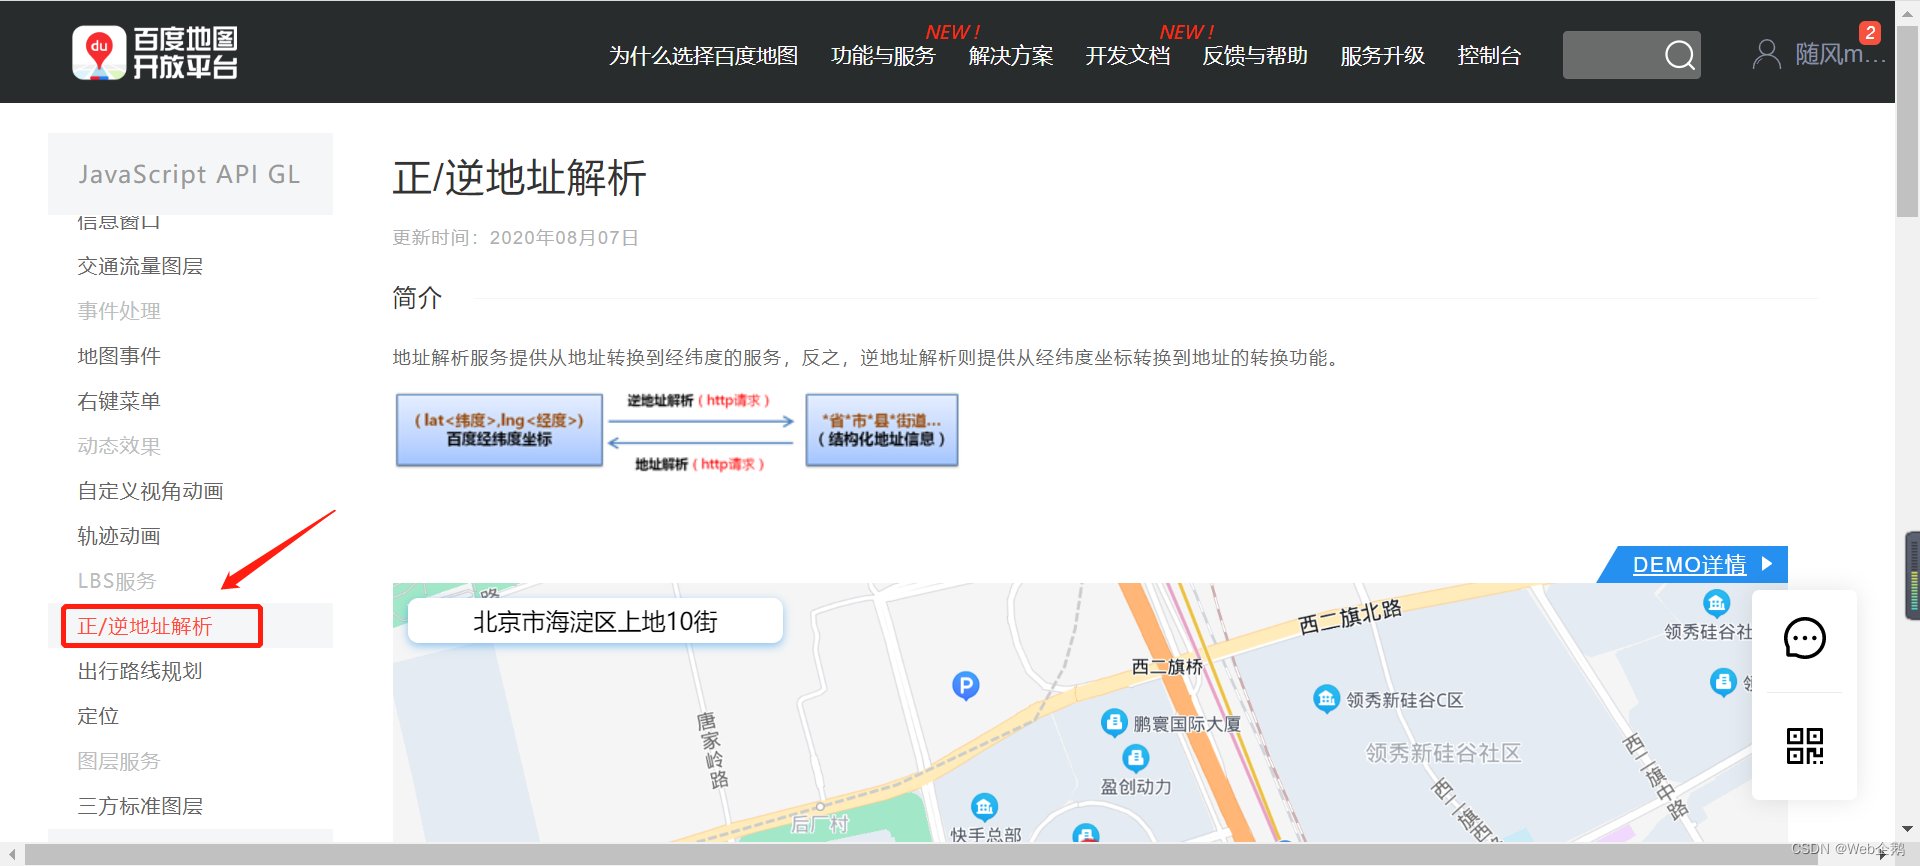Open 开发文档 menu
Image resolution: width=1920 pixels, height=866 pixels.
click(1128, 56)
